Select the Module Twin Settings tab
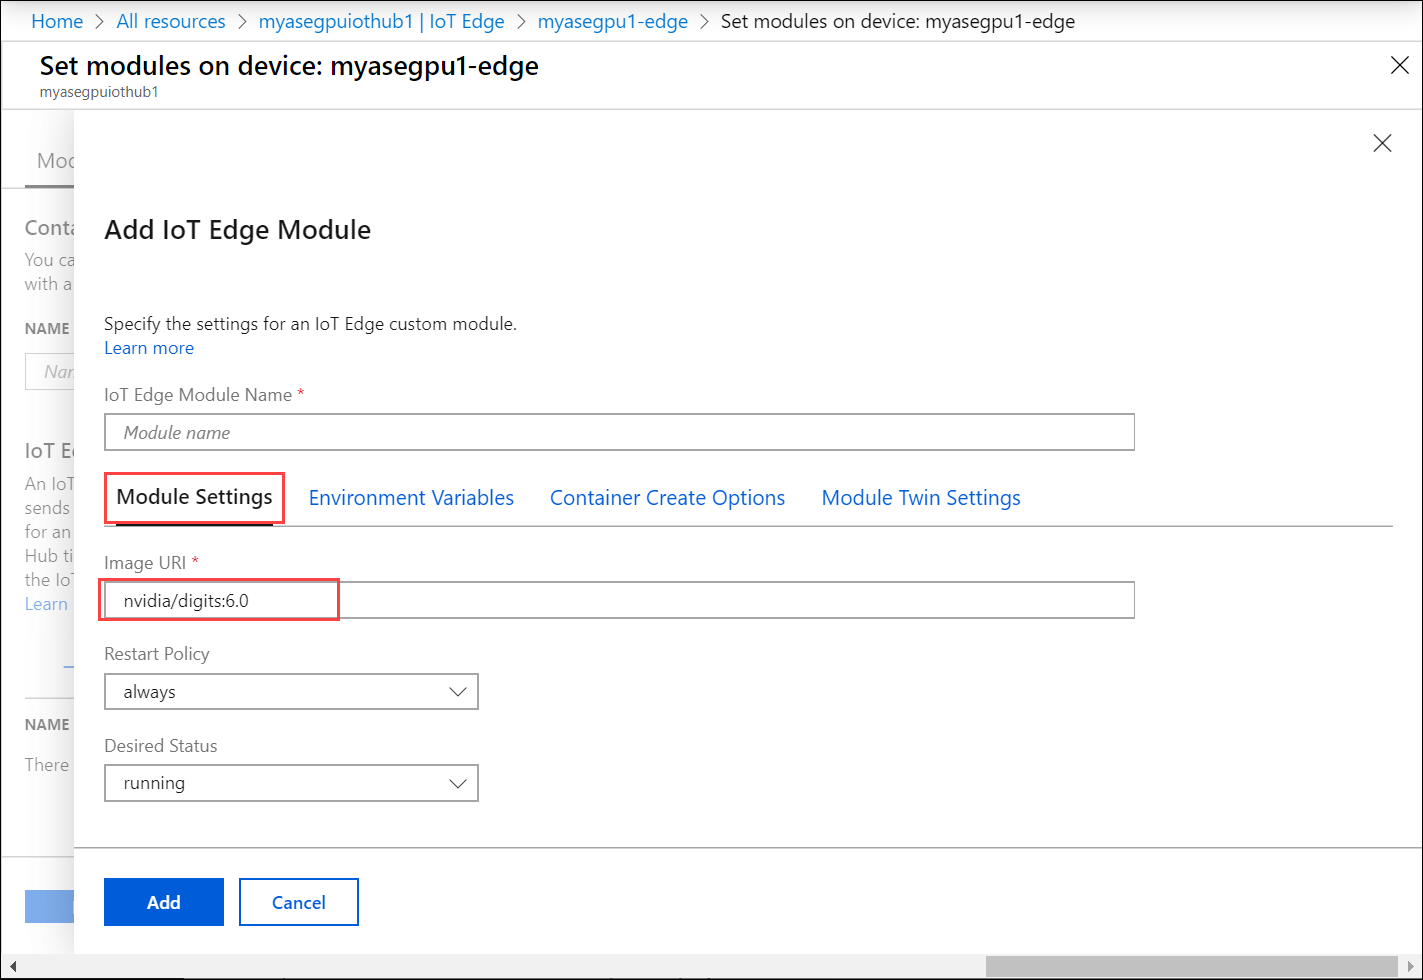1423x980 pixels. (x=920, y=497)
